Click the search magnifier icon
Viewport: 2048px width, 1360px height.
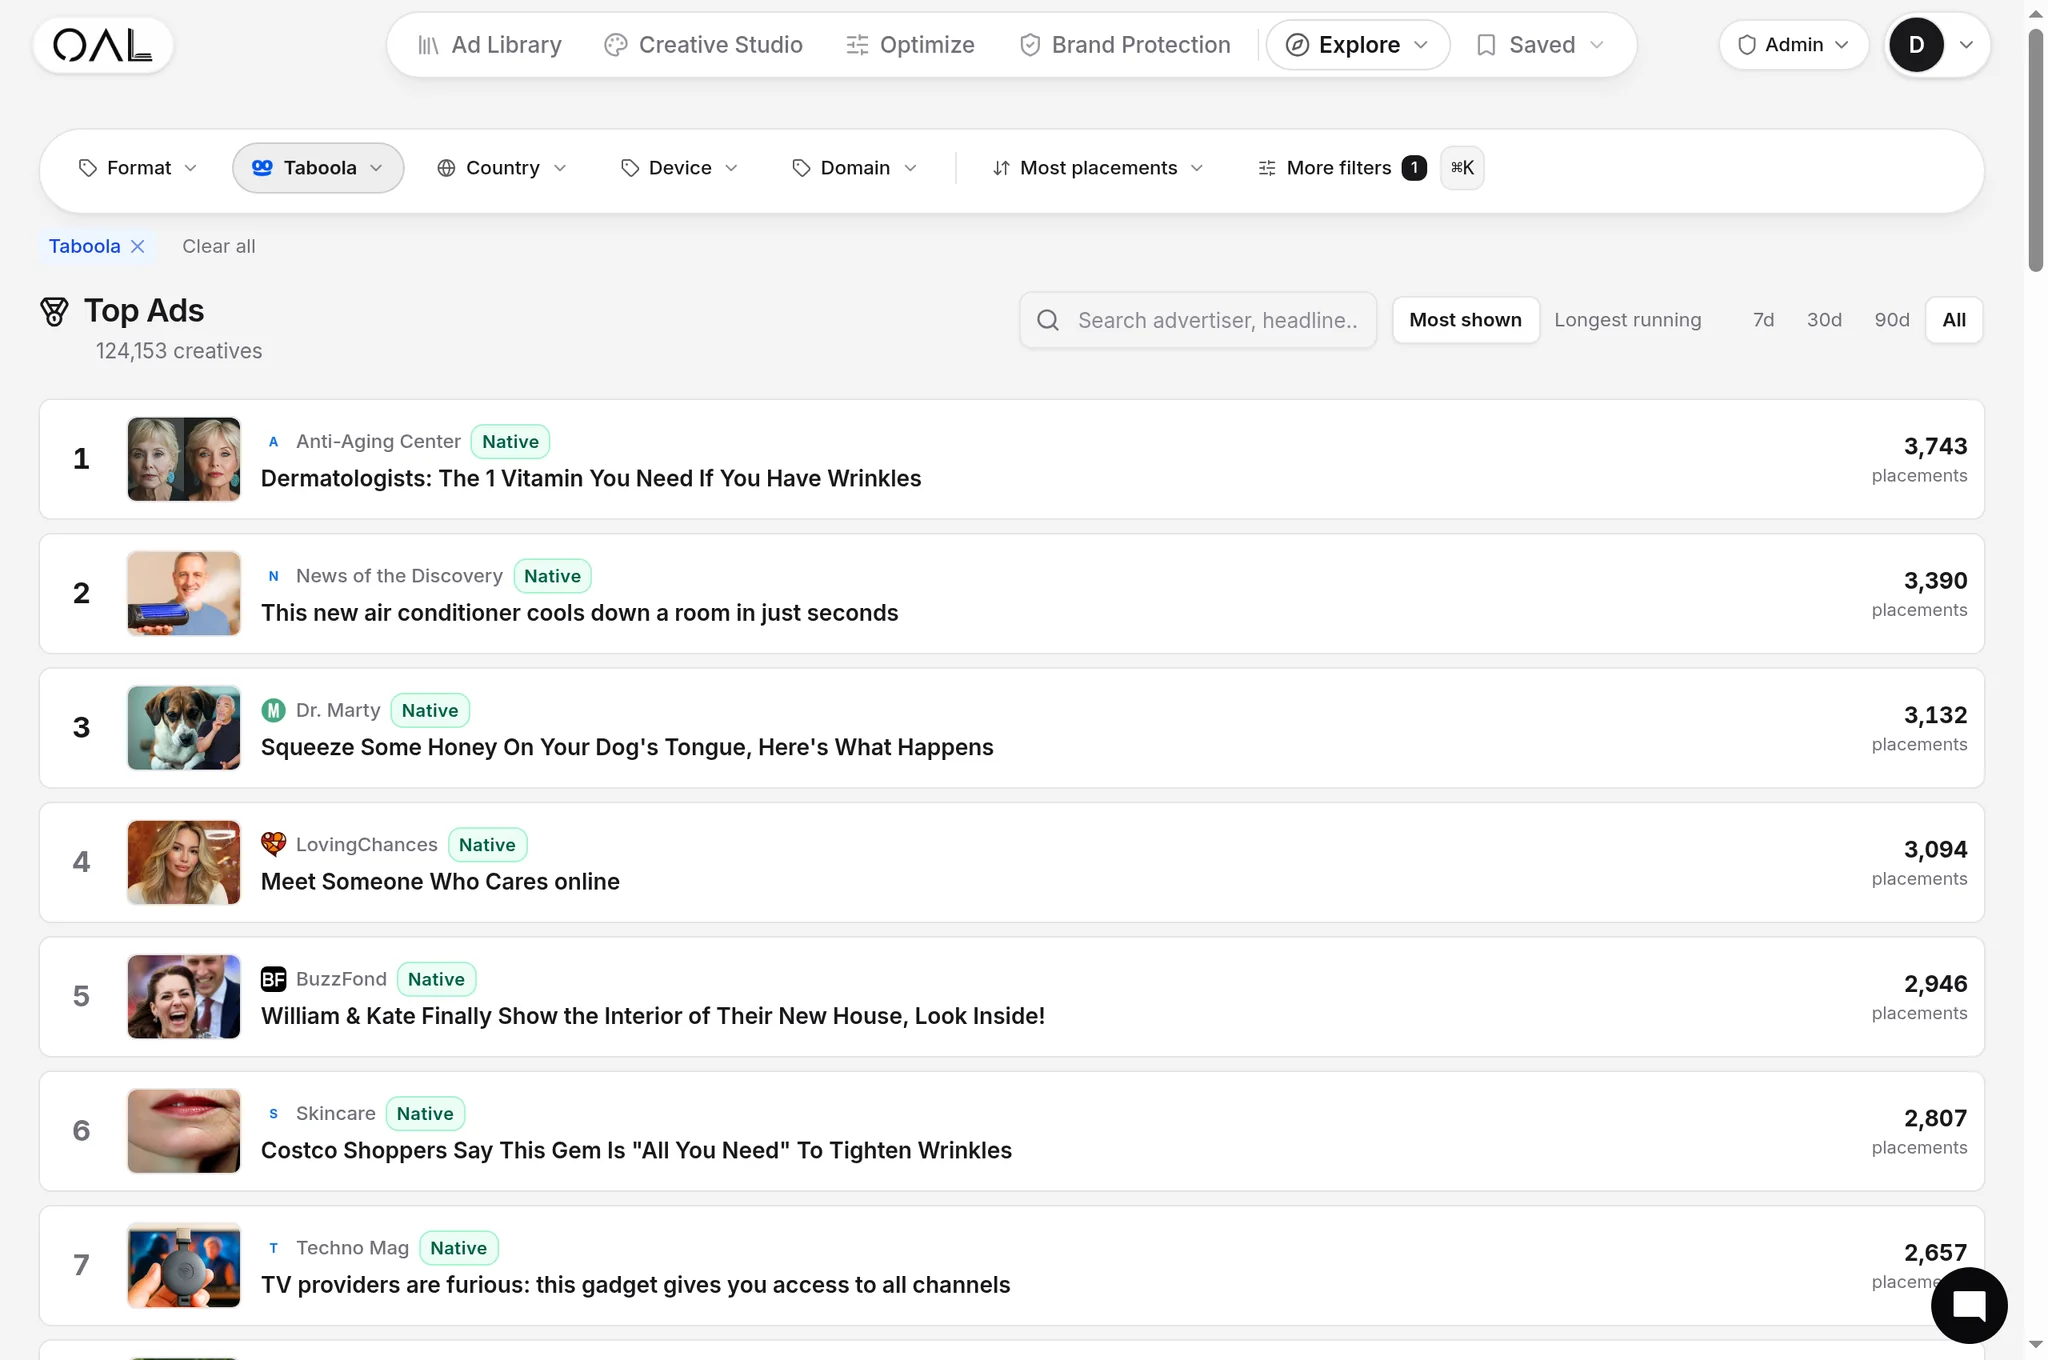pyautogui.click(x=1048, y=320)
